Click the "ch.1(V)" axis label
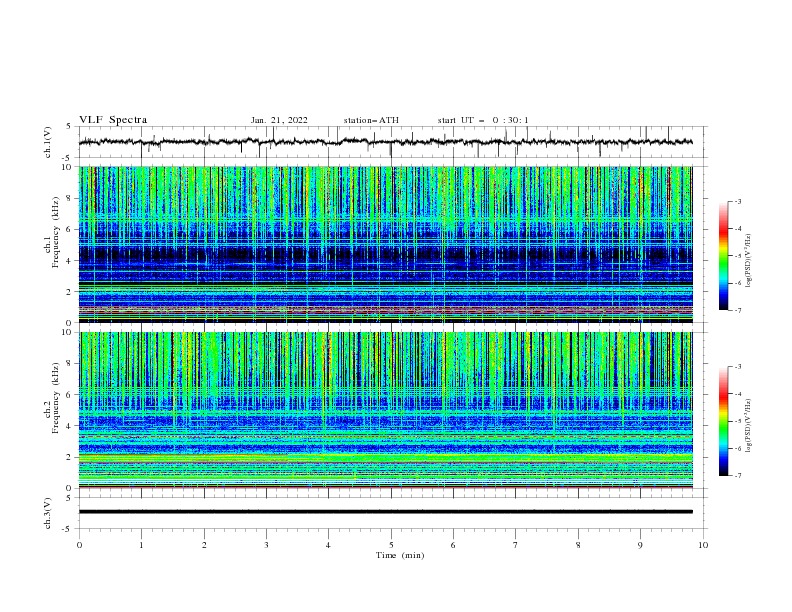Screen dimensions: 792x612 coord(48,142)
